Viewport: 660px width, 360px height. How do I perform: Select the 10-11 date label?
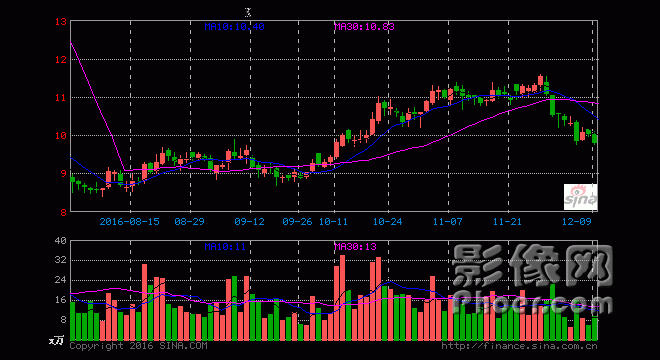tap(333, 221)
